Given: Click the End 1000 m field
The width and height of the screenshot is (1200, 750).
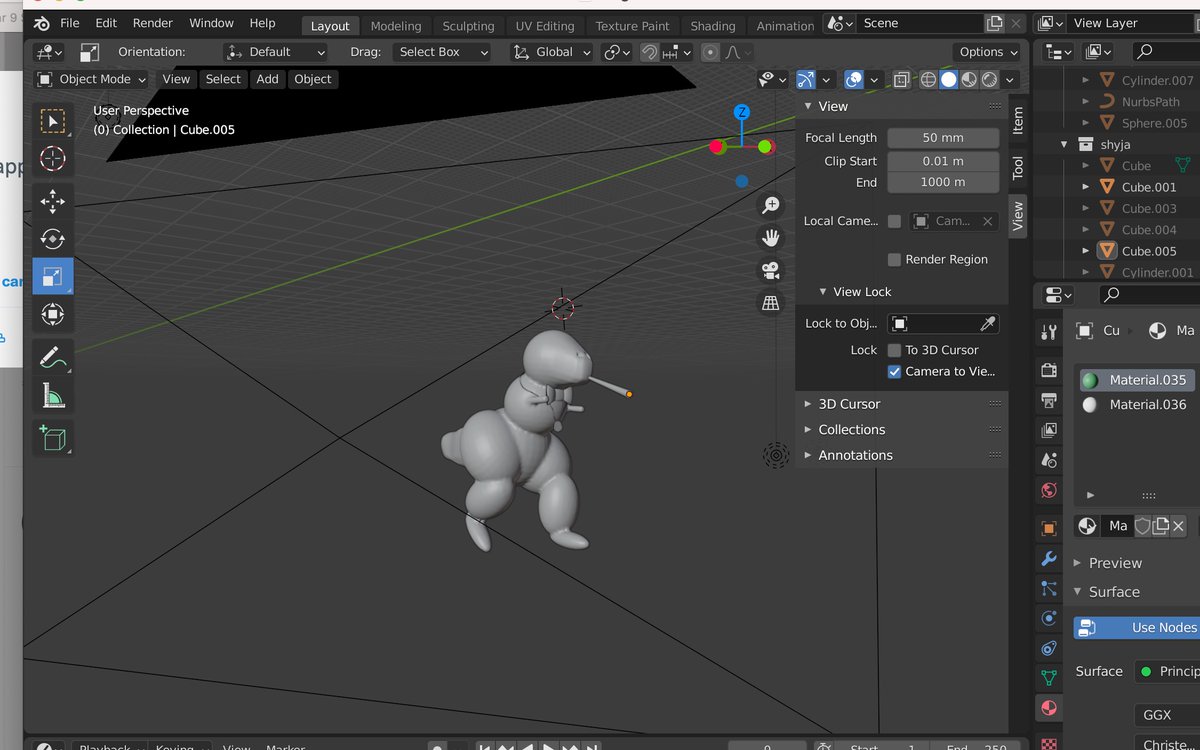Looking at the screenshot, I should click(x=943, y=182).
